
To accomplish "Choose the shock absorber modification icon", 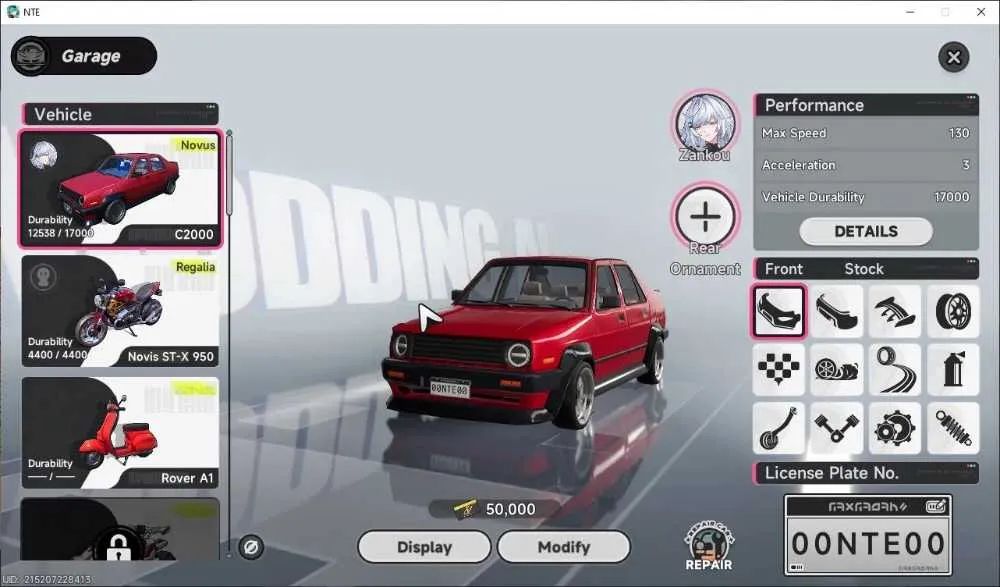I will pos(953,427).
